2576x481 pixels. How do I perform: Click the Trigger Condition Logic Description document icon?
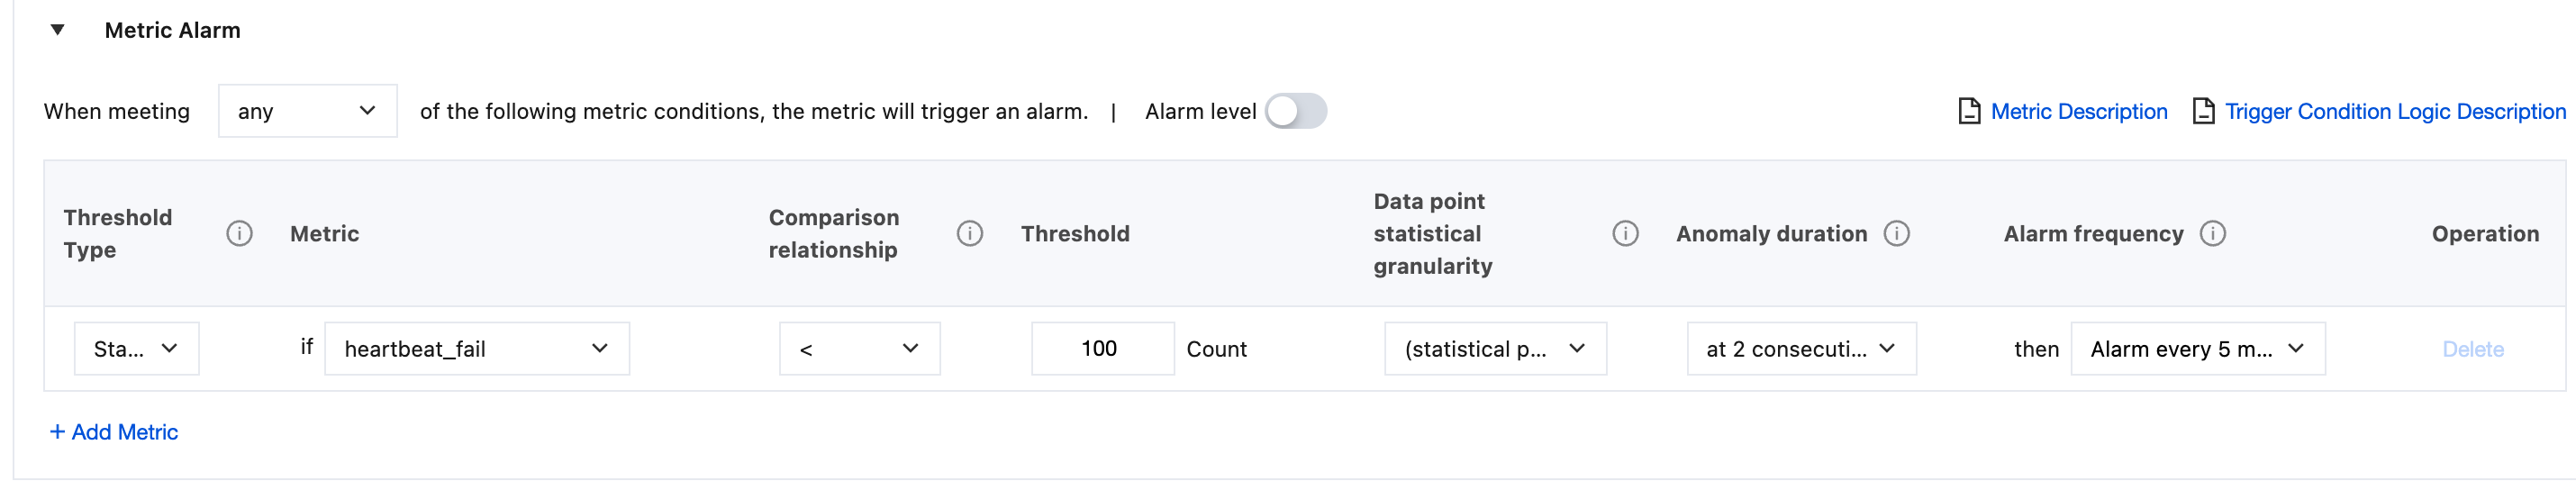(x=2203, y=111)
